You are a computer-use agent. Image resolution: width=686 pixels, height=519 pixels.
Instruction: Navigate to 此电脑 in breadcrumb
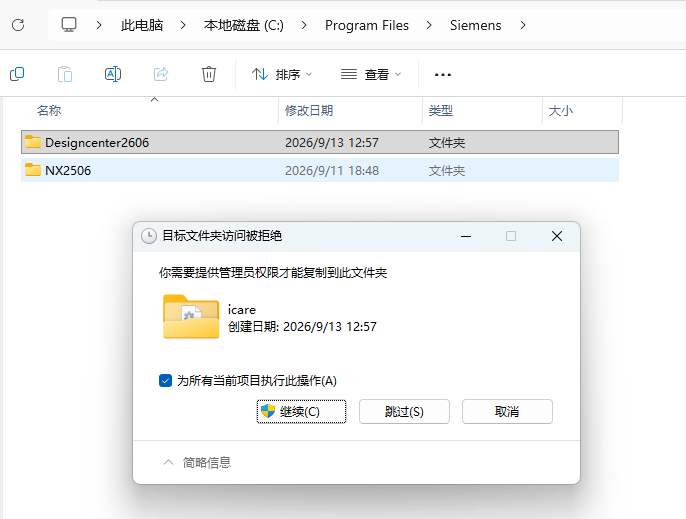(142, 25)
